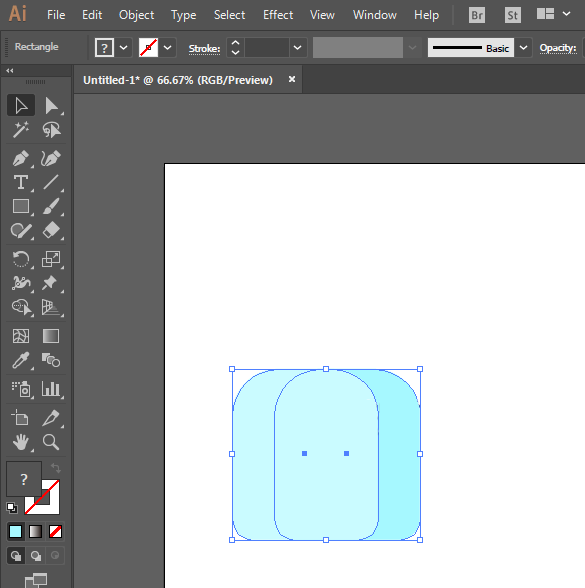585x588 pixels.
Task: Click the Opacity label link
Action: click(x=558, y=48)
